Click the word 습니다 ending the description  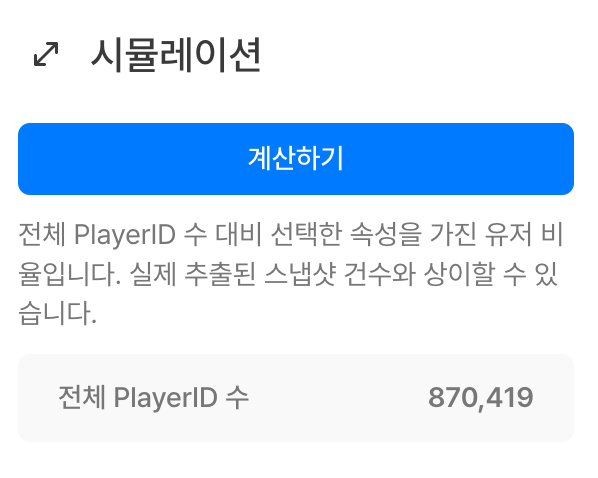tap(57, 314)
